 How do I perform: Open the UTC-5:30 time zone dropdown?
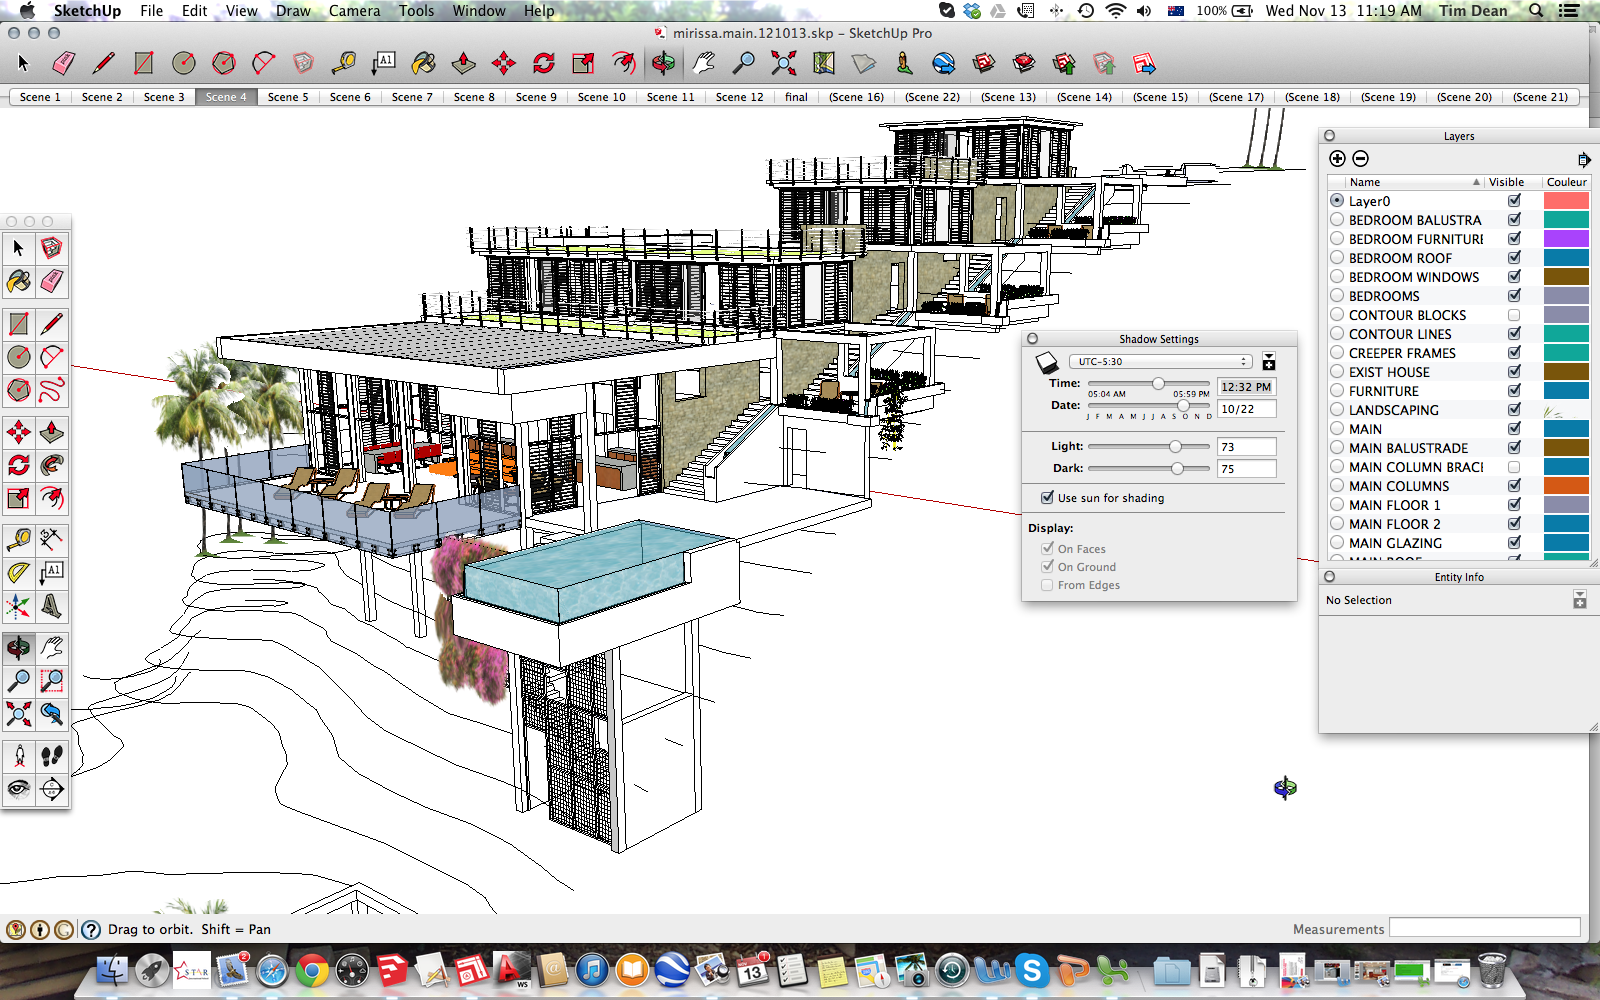pos(1160,361)
